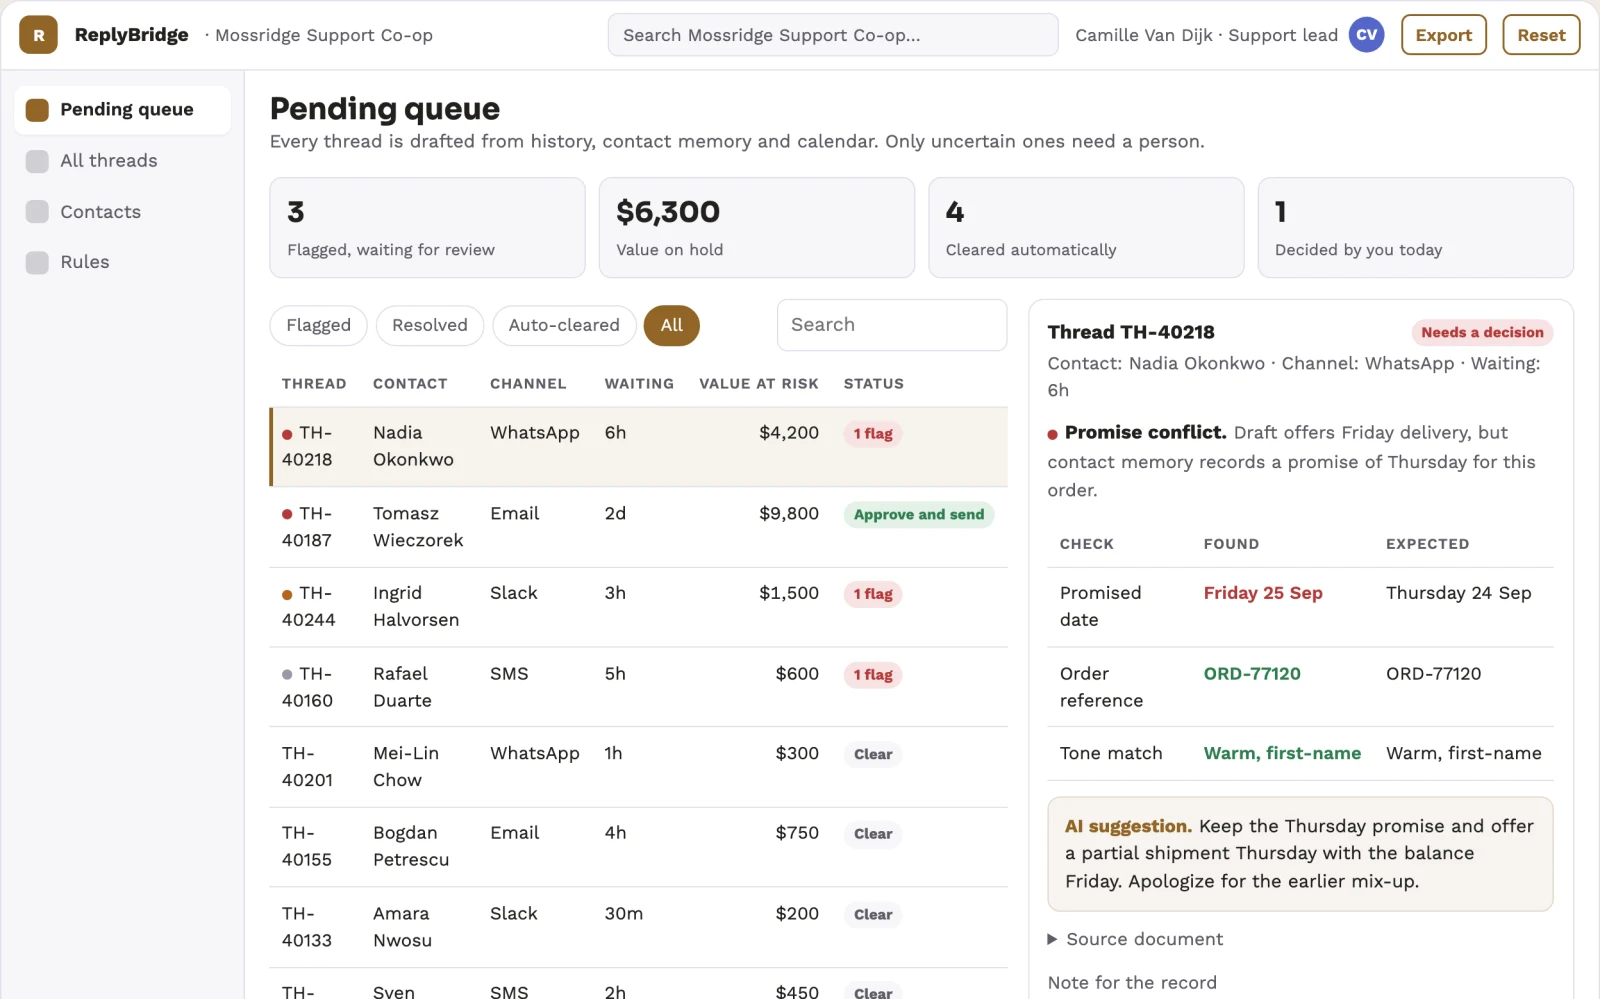Click Approve and send for Tomasz Wieczorek
Viewport: 1600px width, 999px height.
coord(918,515)
